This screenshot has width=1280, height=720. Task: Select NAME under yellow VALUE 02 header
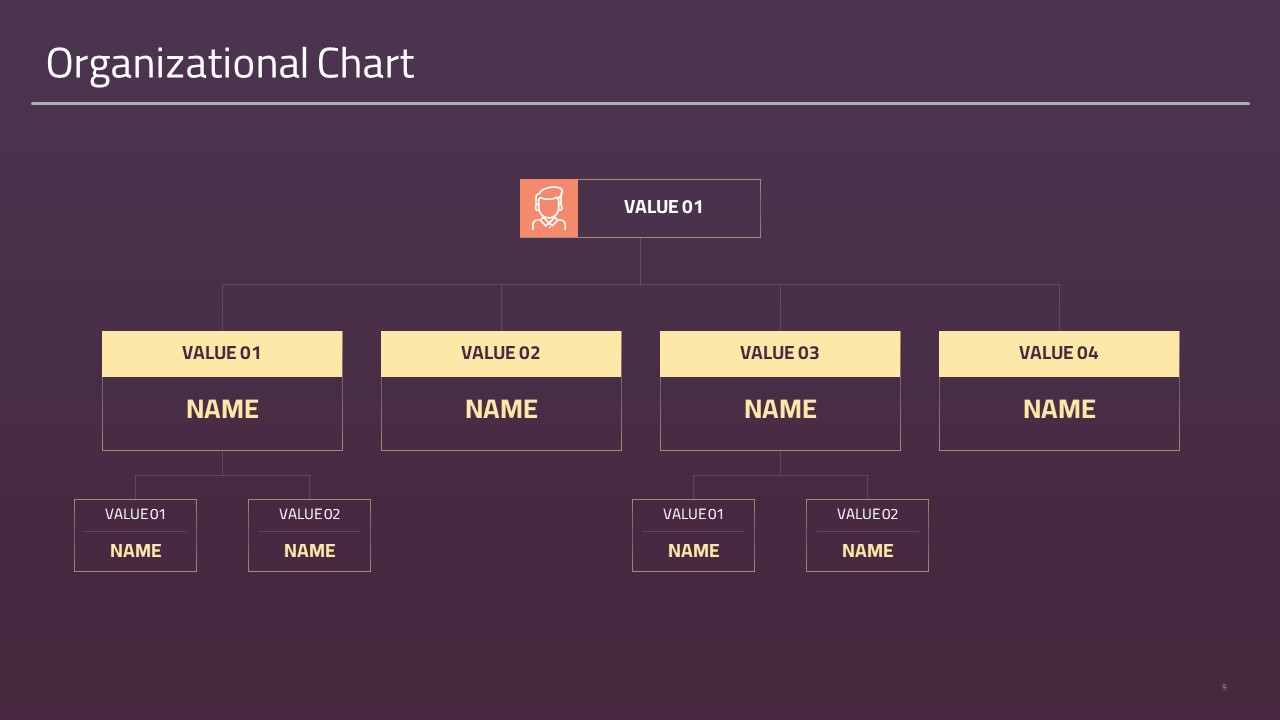point(501,409)
